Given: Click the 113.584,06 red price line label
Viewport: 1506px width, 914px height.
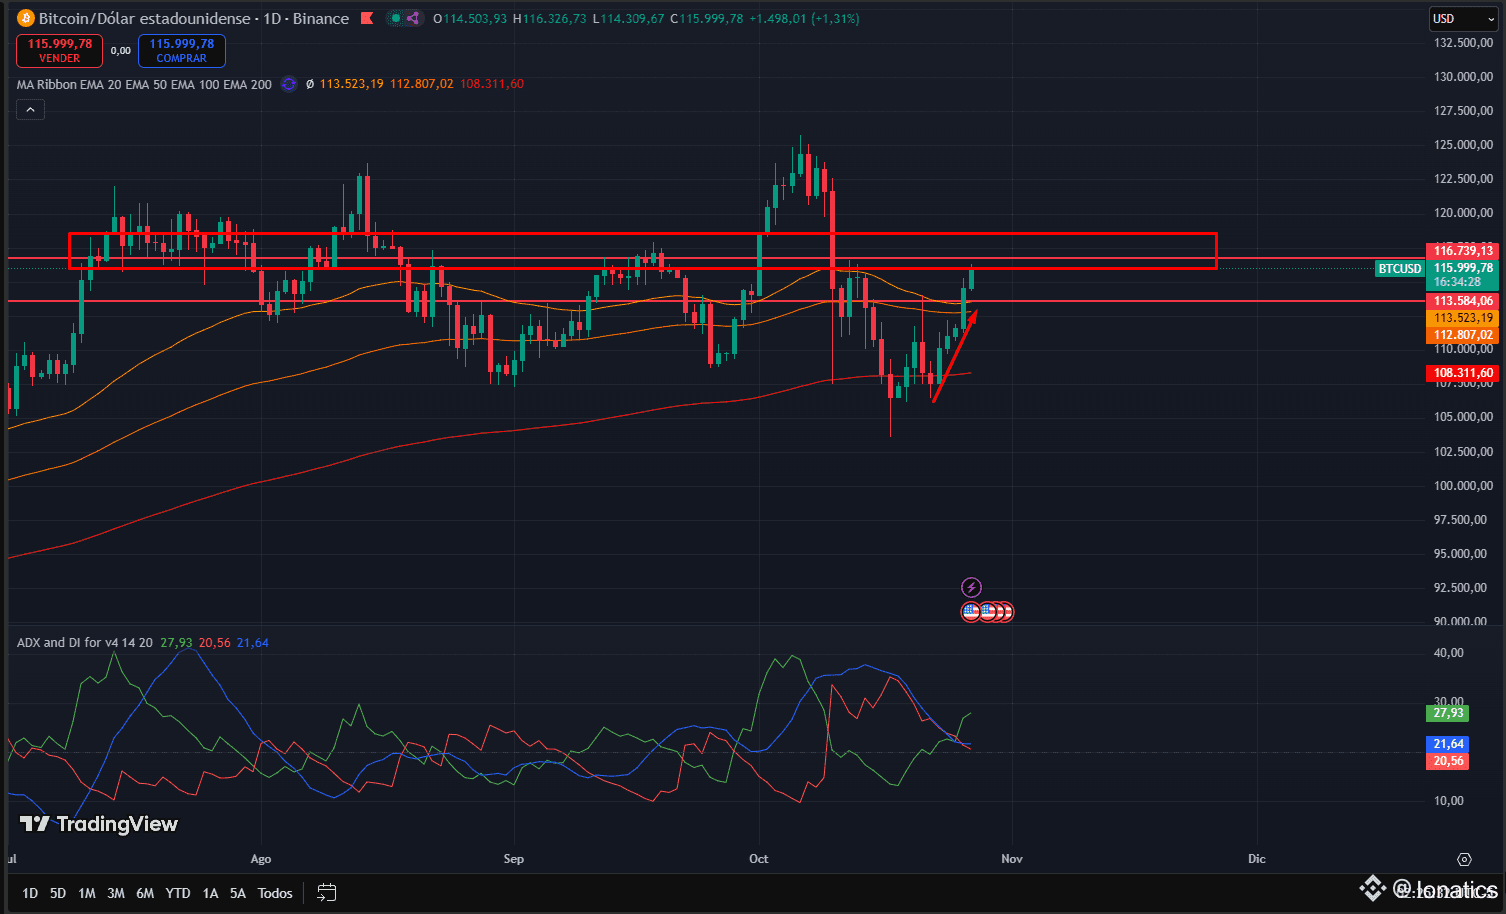Looking at the screenshot, I should [1463, 301].
